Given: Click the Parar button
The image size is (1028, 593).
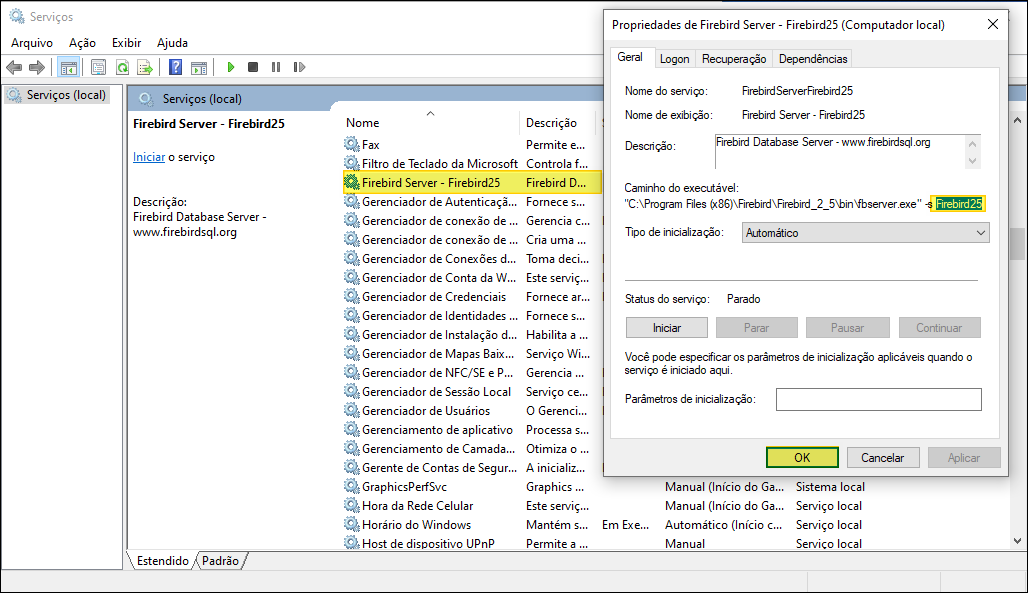Looking at the screenshot, I should (757, 327).
